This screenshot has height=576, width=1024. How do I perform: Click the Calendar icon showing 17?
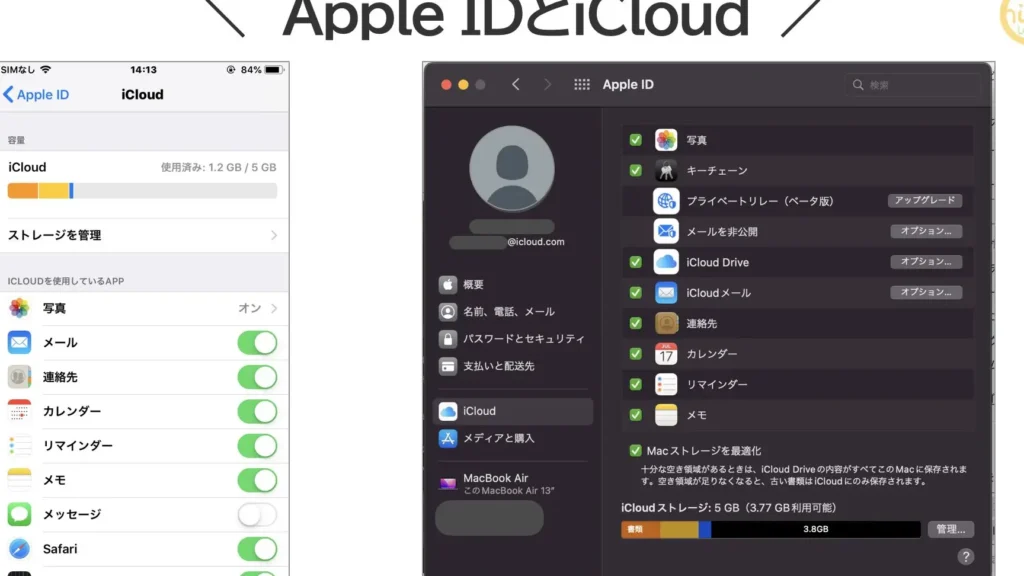665,353
